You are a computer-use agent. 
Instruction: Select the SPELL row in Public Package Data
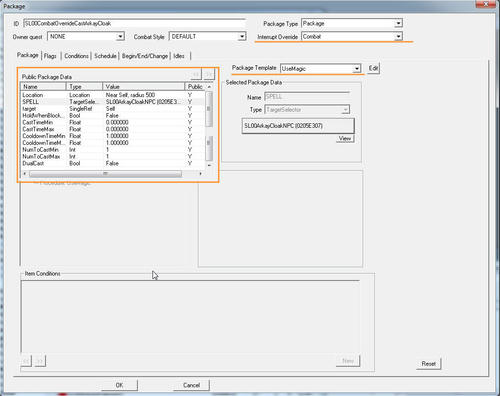pos(113,102)
